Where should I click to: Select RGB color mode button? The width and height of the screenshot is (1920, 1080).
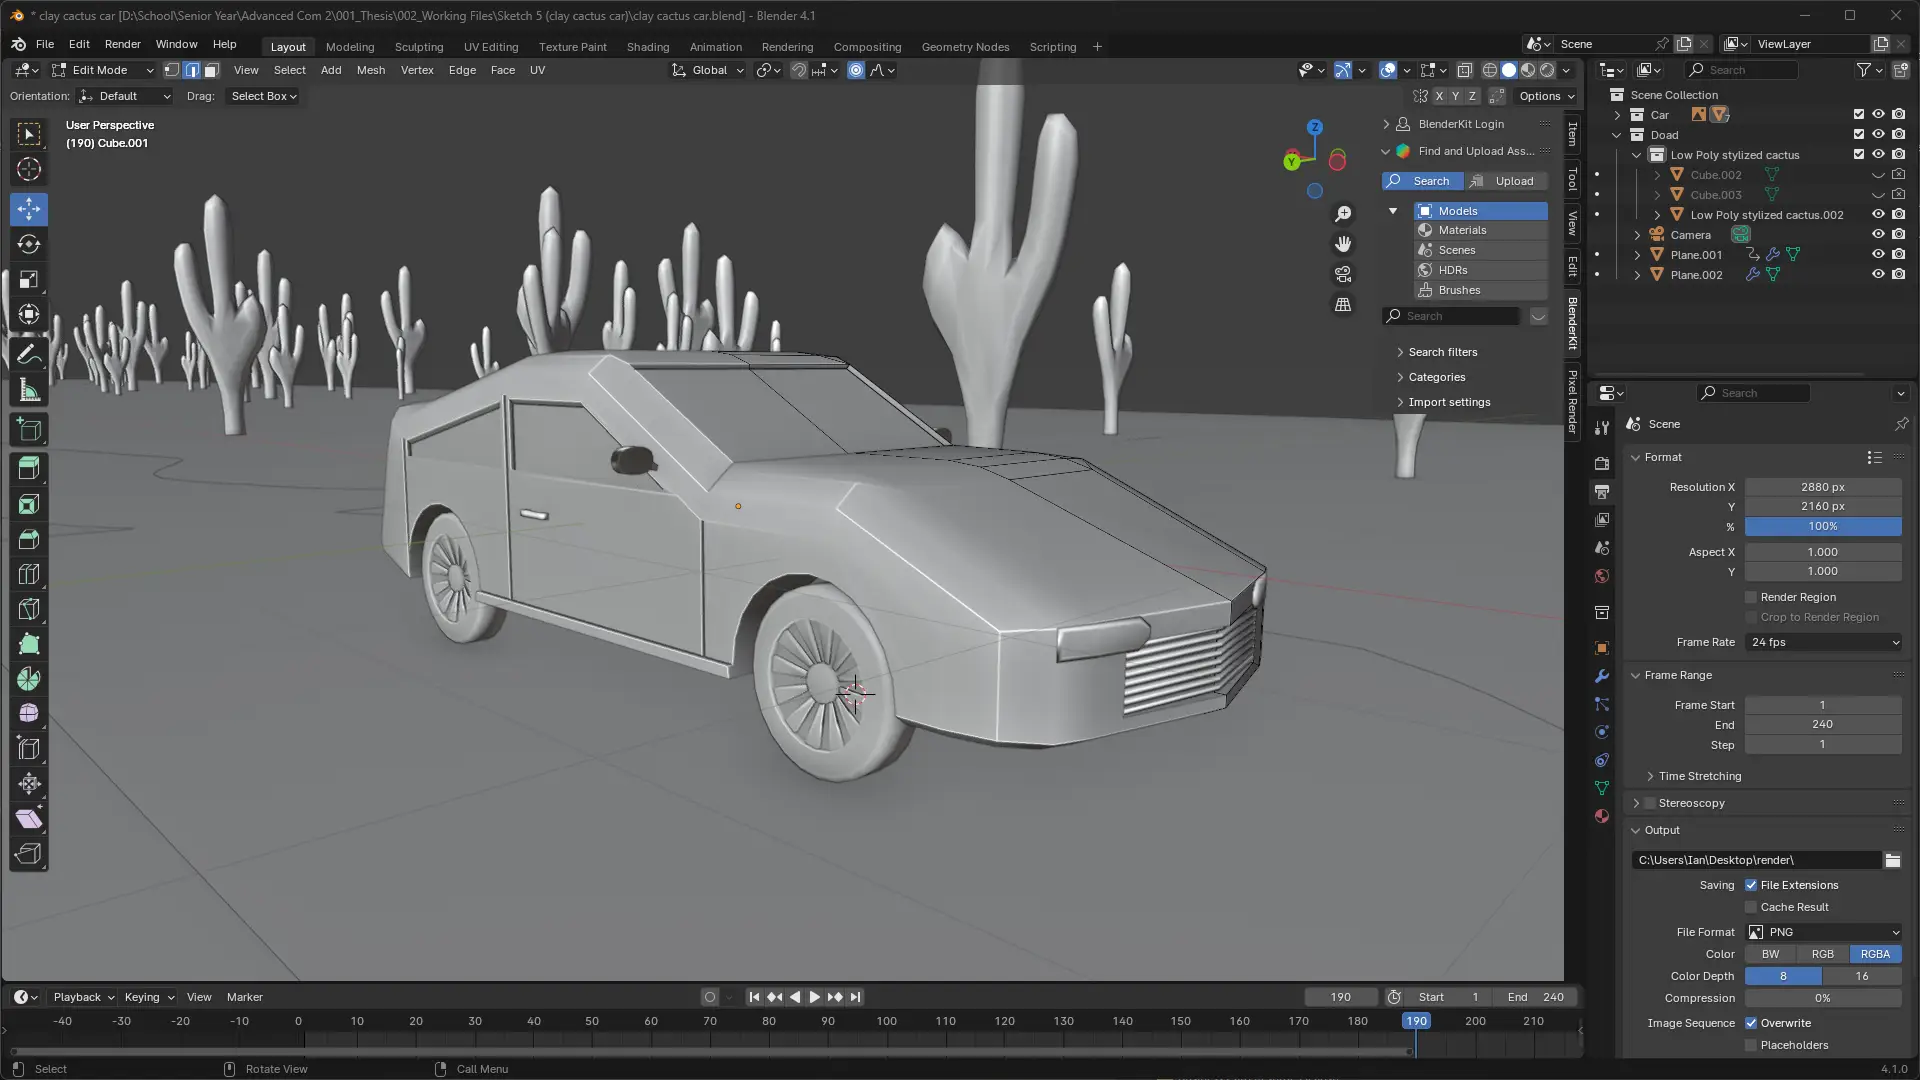[1822, 954]
